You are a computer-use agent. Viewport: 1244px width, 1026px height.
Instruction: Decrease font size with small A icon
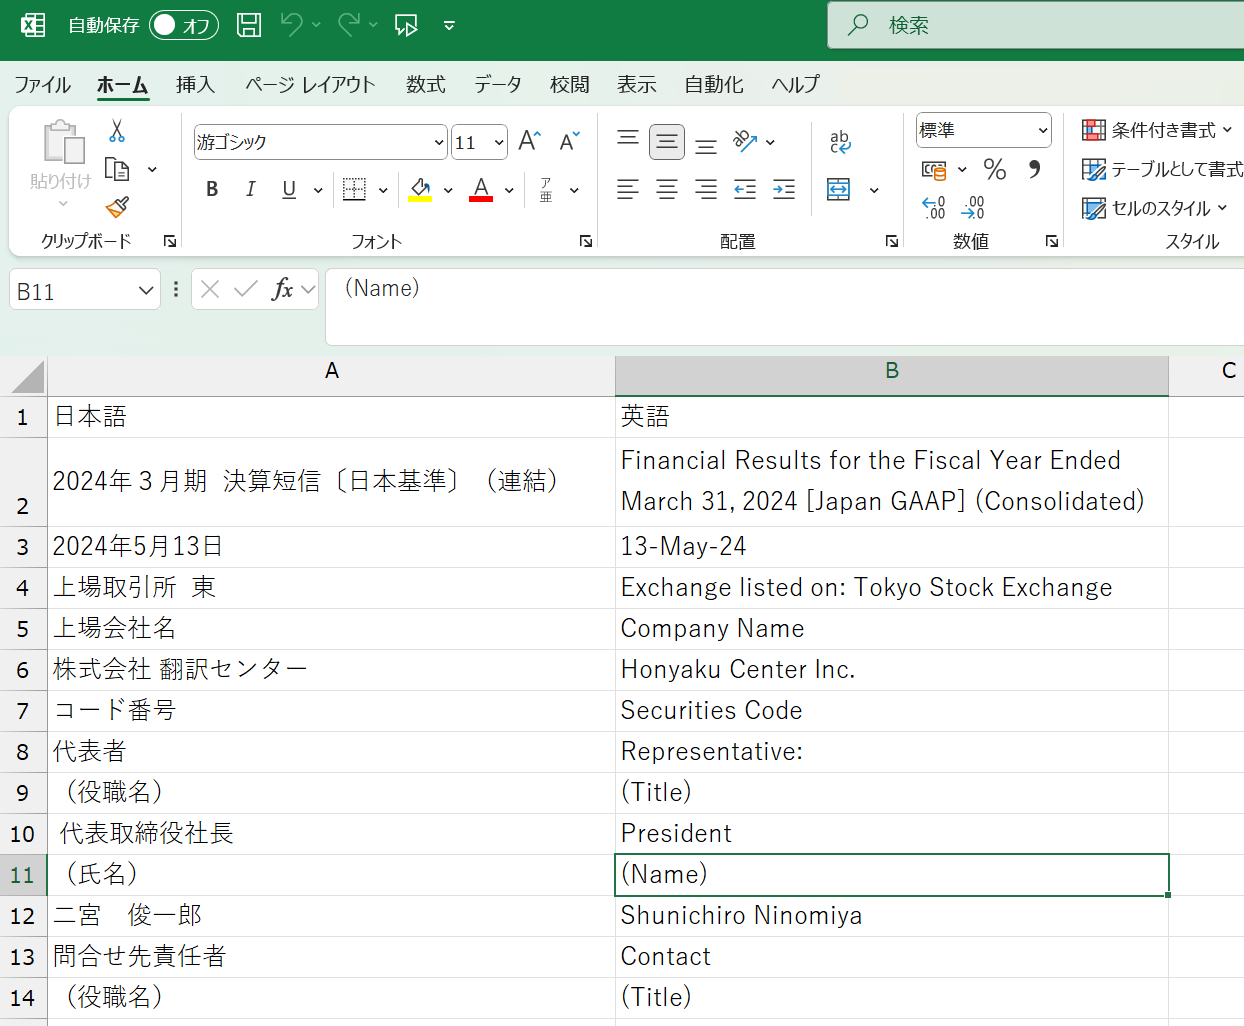[569, 142]
